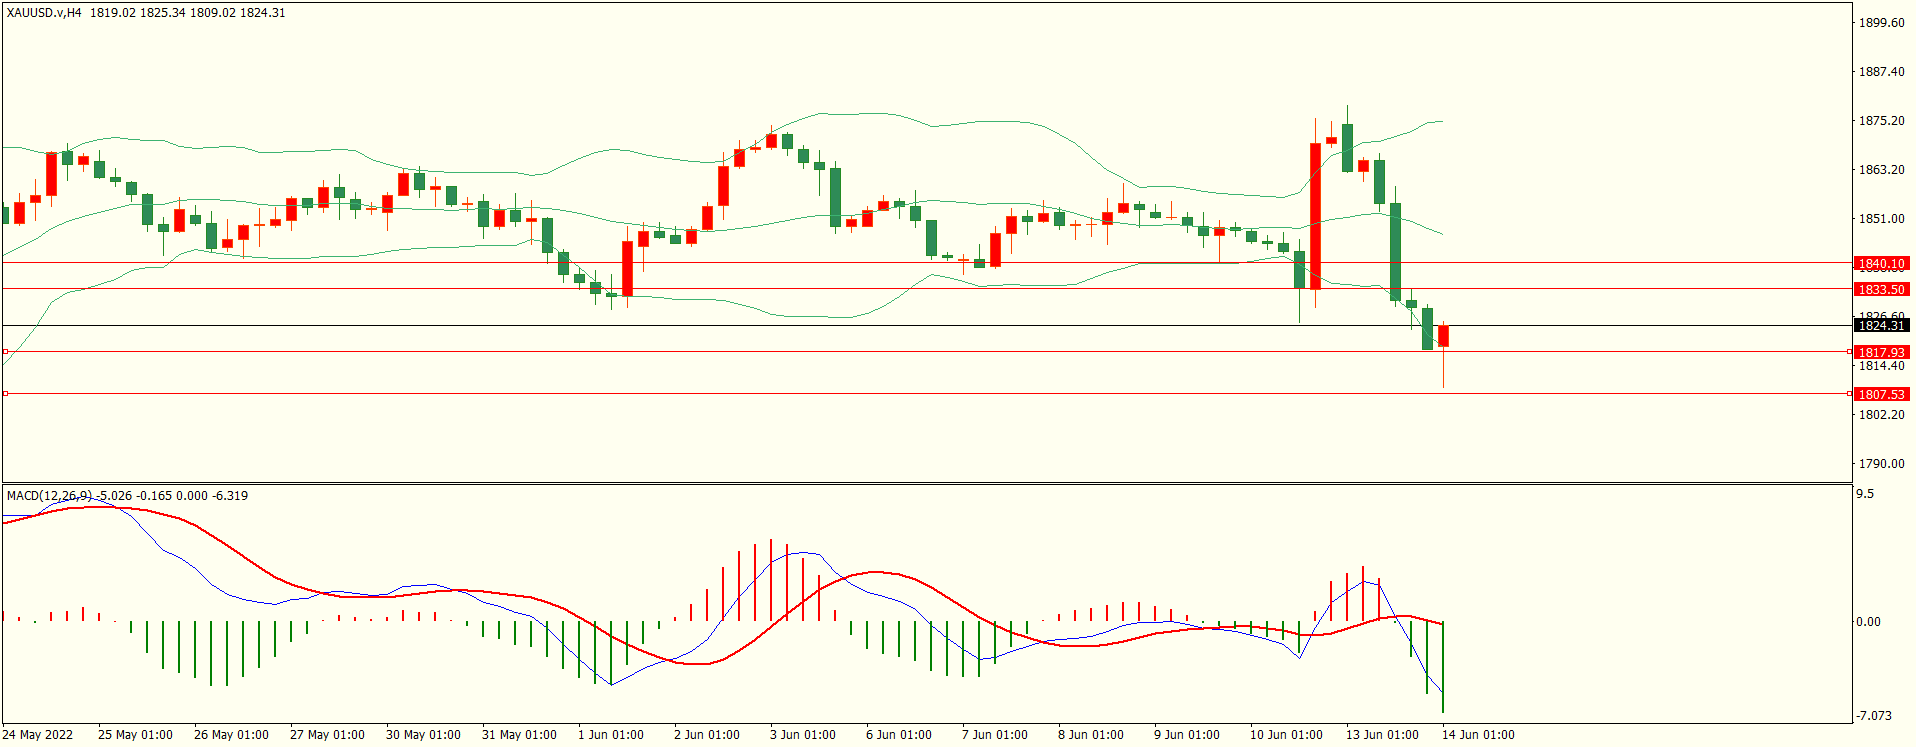Click the 27 May 01:00 date label
This screenshot has width=1916, height=747.
coord(327,735)
